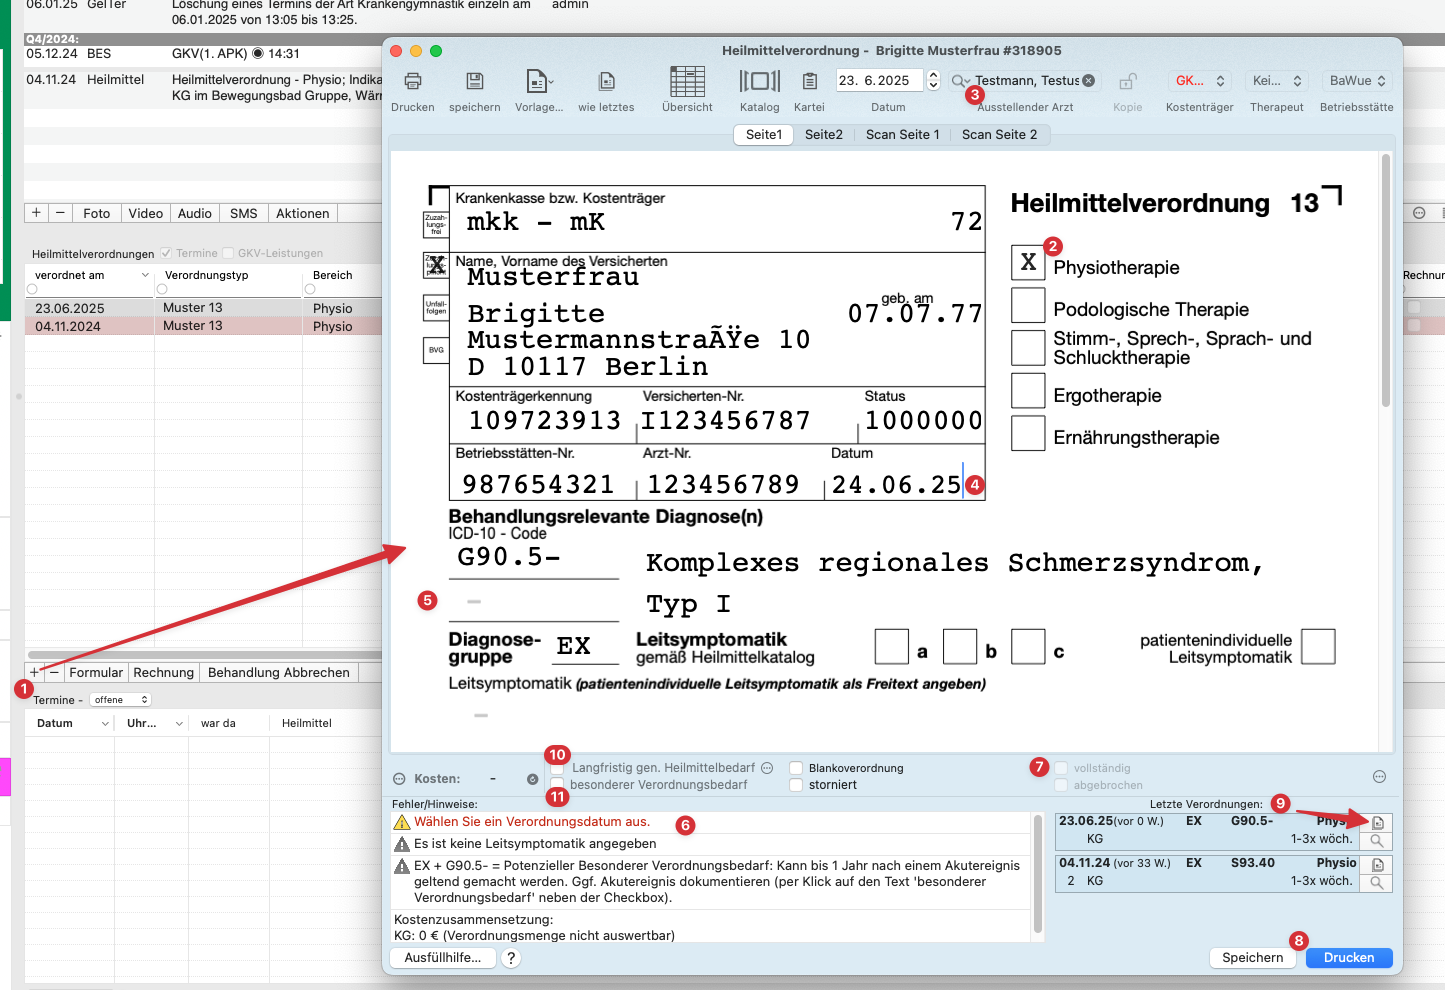Open the Kostenträger dropdown
Screen dimensions: 1445x990
click(x=1200, y=81)
